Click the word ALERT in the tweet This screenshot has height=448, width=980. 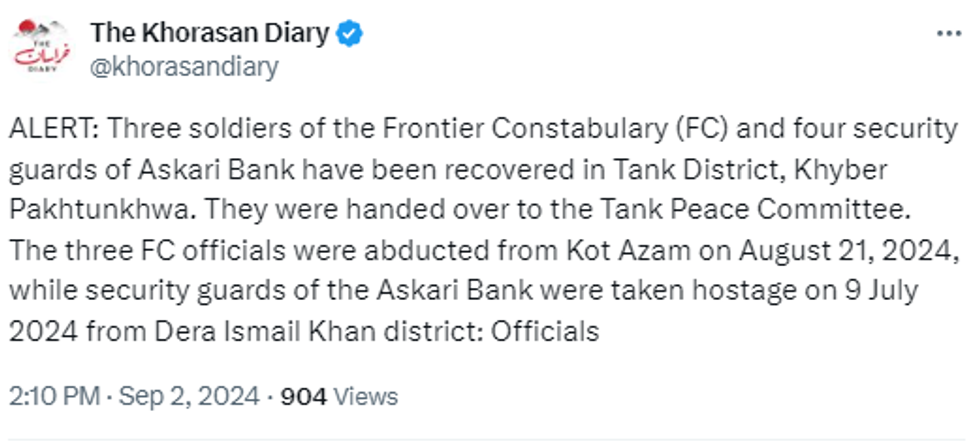[49, 128]
